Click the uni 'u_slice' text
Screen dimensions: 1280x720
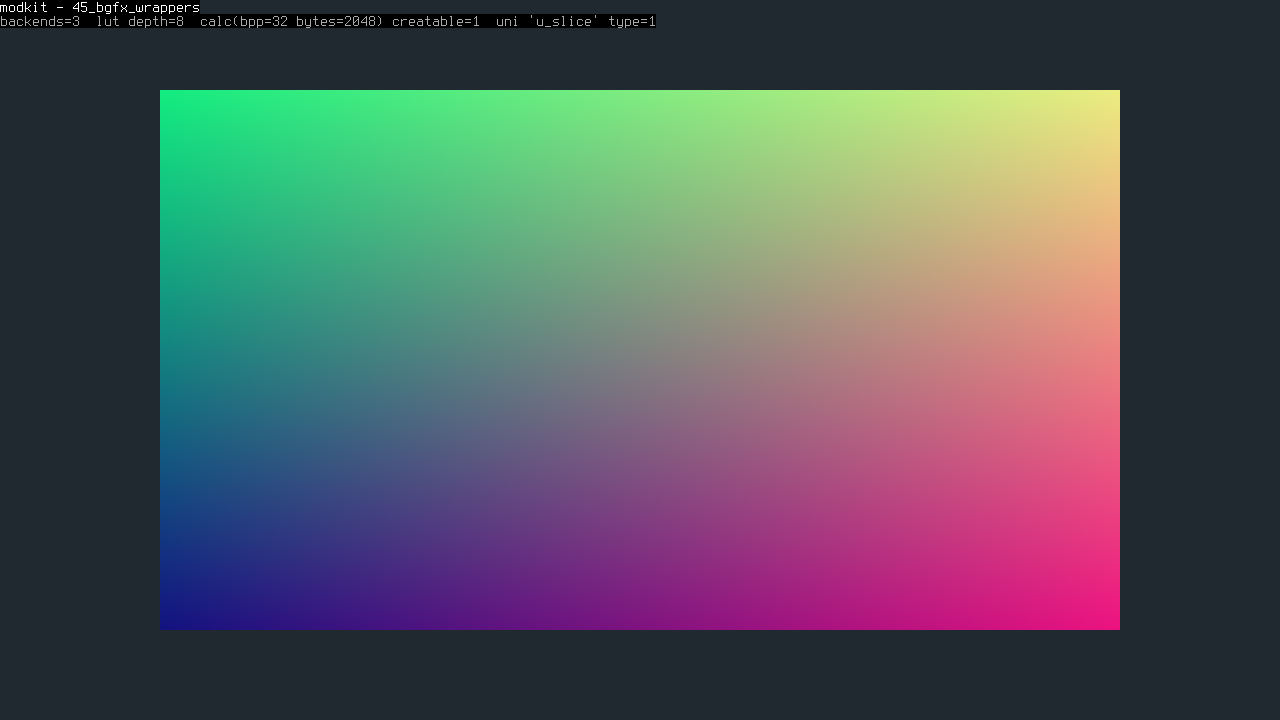(x=548, y=21)
